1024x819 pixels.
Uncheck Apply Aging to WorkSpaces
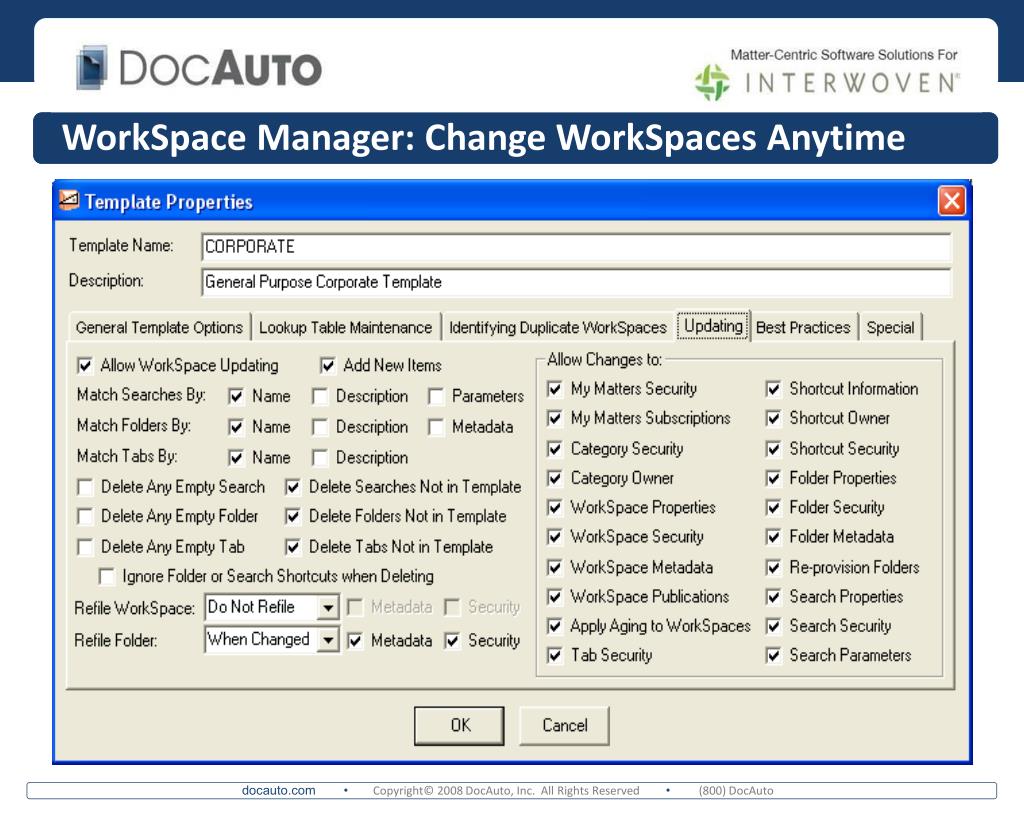[554, 626]
